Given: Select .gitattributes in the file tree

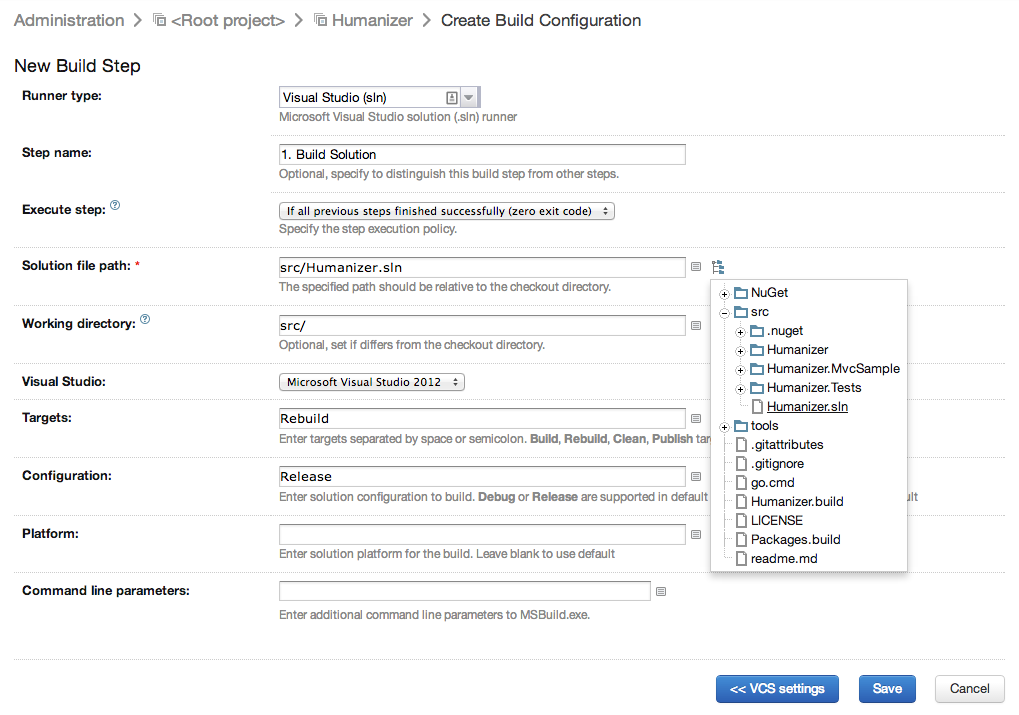Looking at the screenshot, I should [x=788, y=445].
